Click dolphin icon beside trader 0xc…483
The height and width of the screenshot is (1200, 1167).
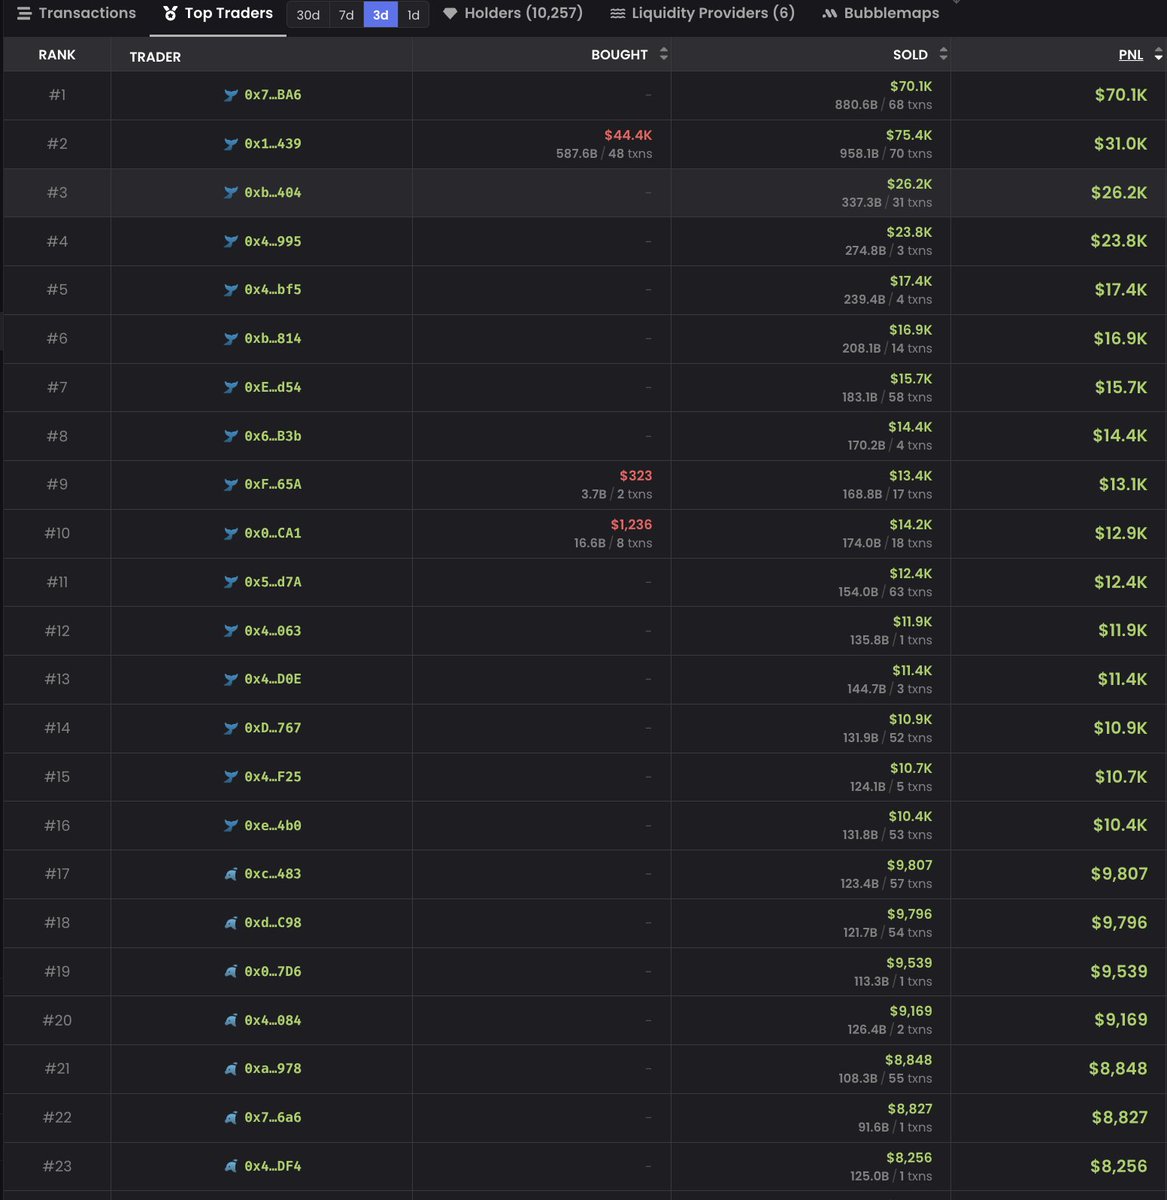[x=231, y=874]
